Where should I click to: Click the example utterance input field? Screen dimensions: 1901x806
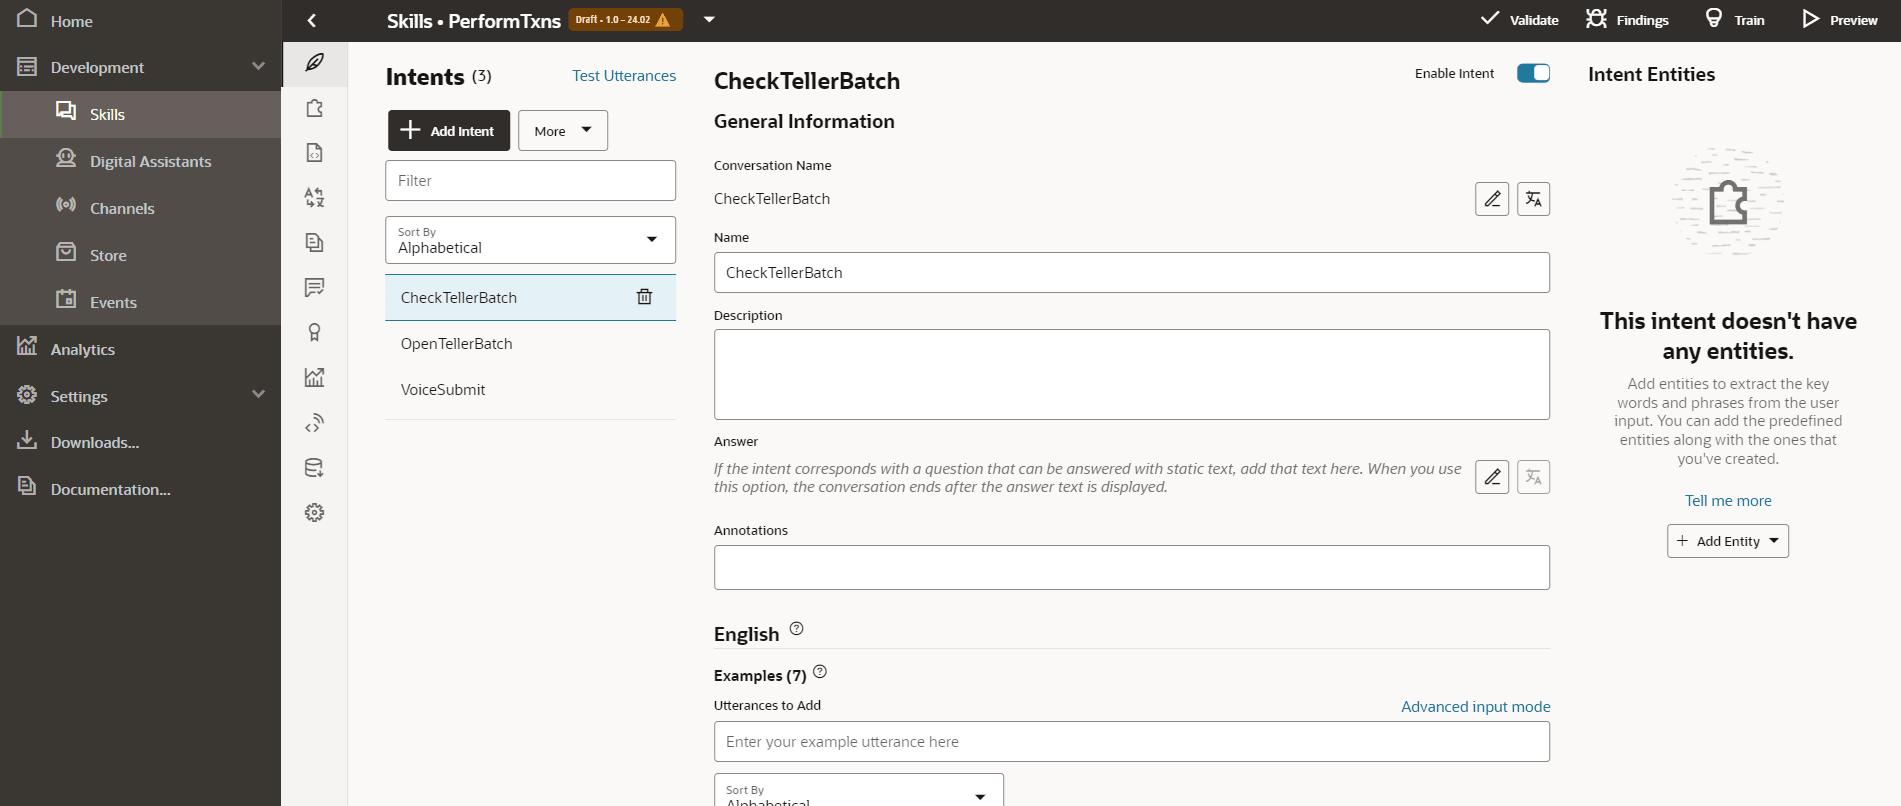click(x=1131, y=742)
